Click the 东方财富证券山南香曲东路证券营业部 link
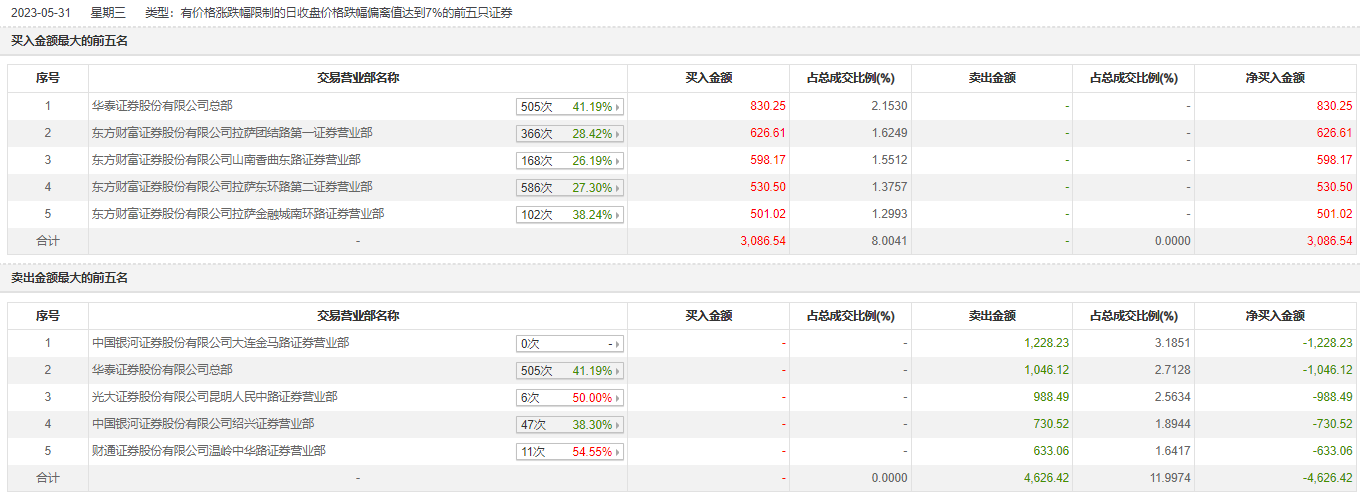 pyautogui.click(x=226, y=160)
